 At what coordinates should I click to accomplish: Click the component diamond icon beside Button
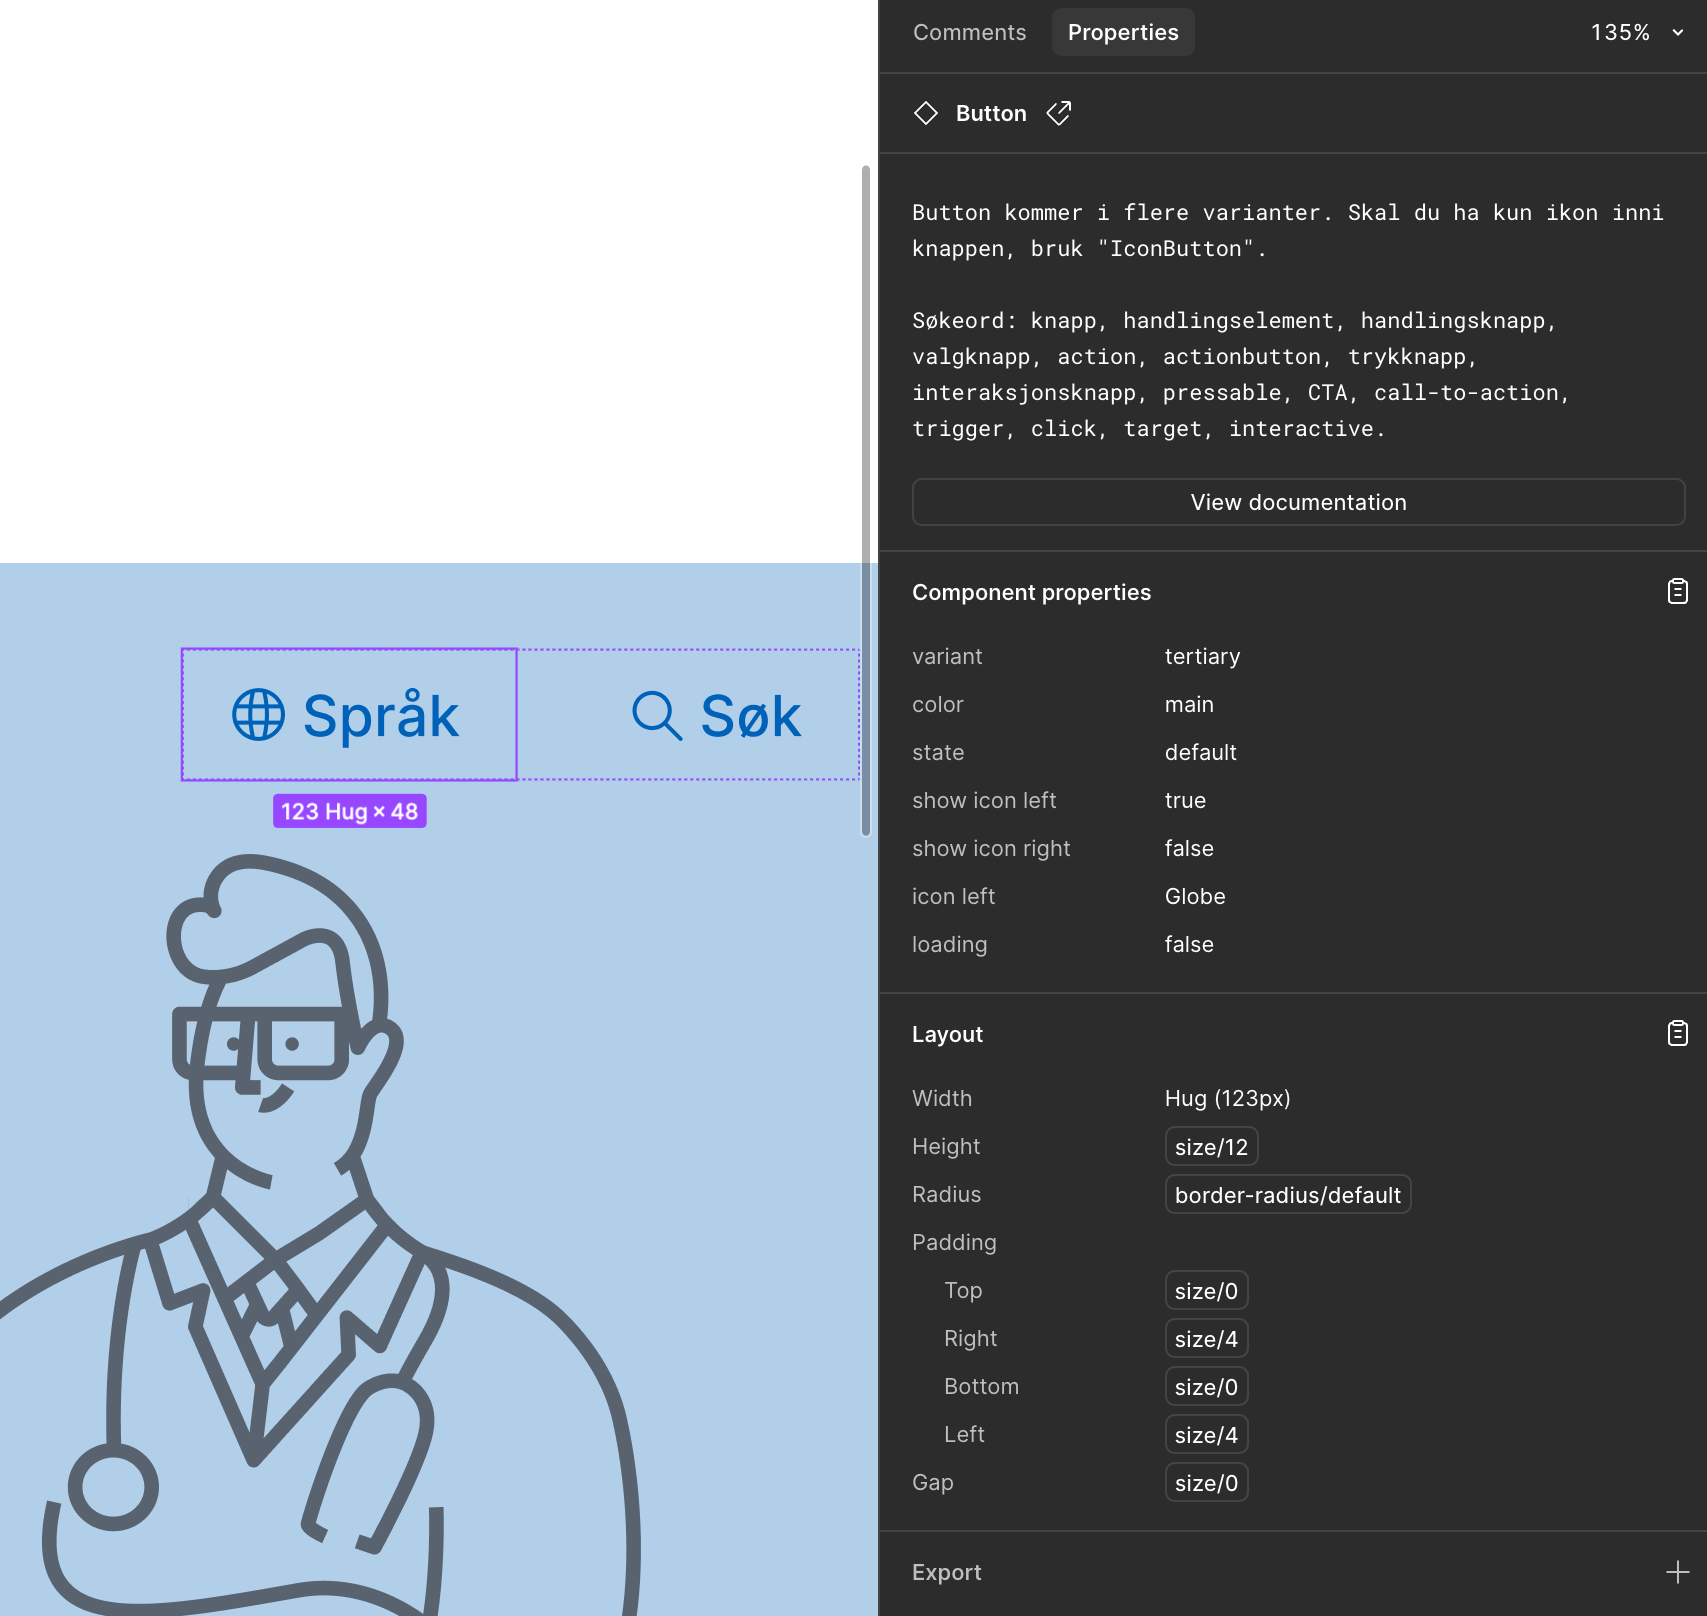[x=925, y=113]
